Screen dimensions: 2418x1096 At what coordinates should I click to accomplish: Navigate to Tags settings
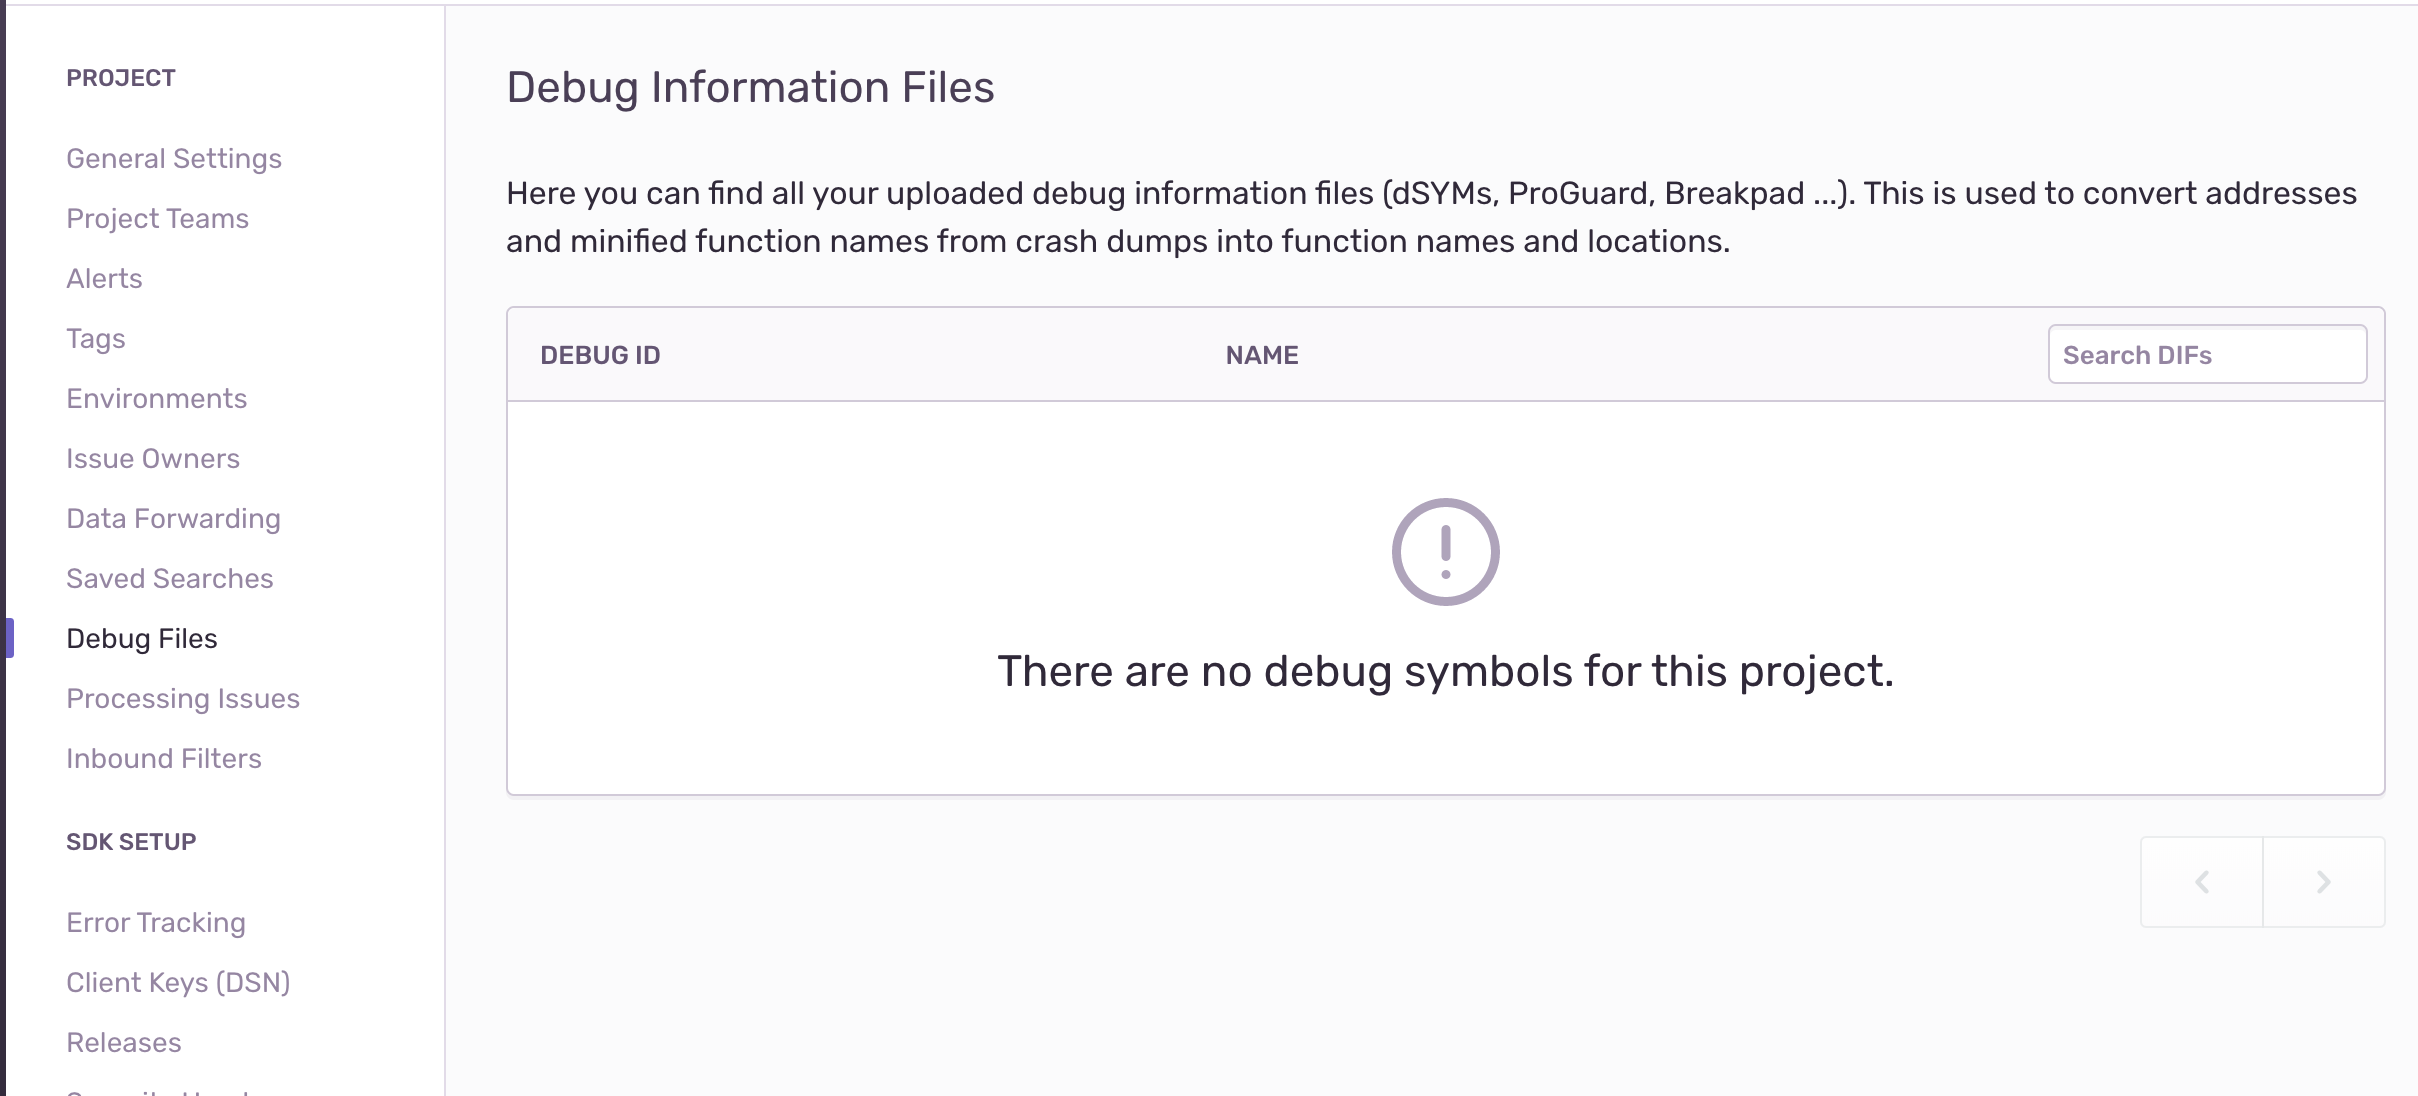96,339
